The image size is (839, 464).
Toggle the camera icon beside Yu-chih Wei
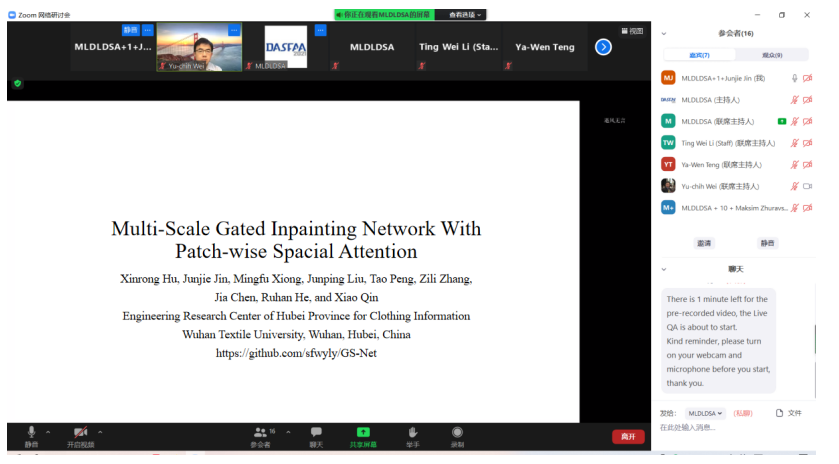(x=807, y=186)
